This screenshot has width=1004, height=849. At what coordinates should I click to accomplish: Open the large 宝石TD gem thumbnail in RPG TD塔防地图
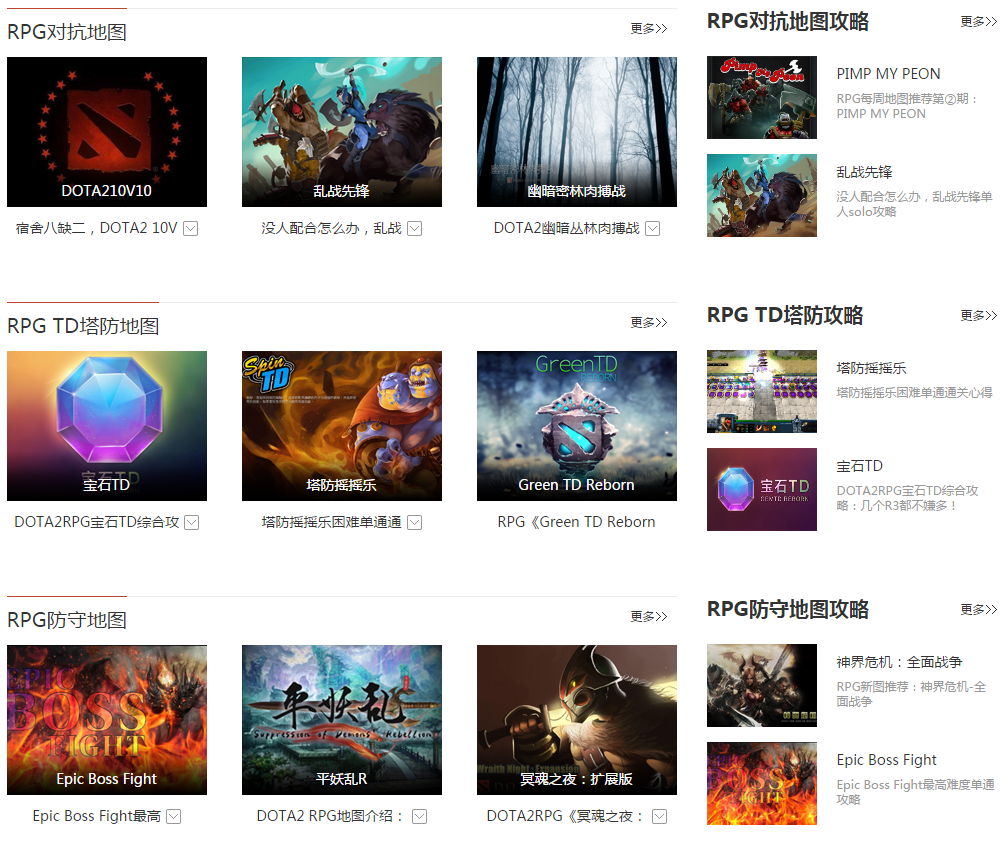pos(107,426)
